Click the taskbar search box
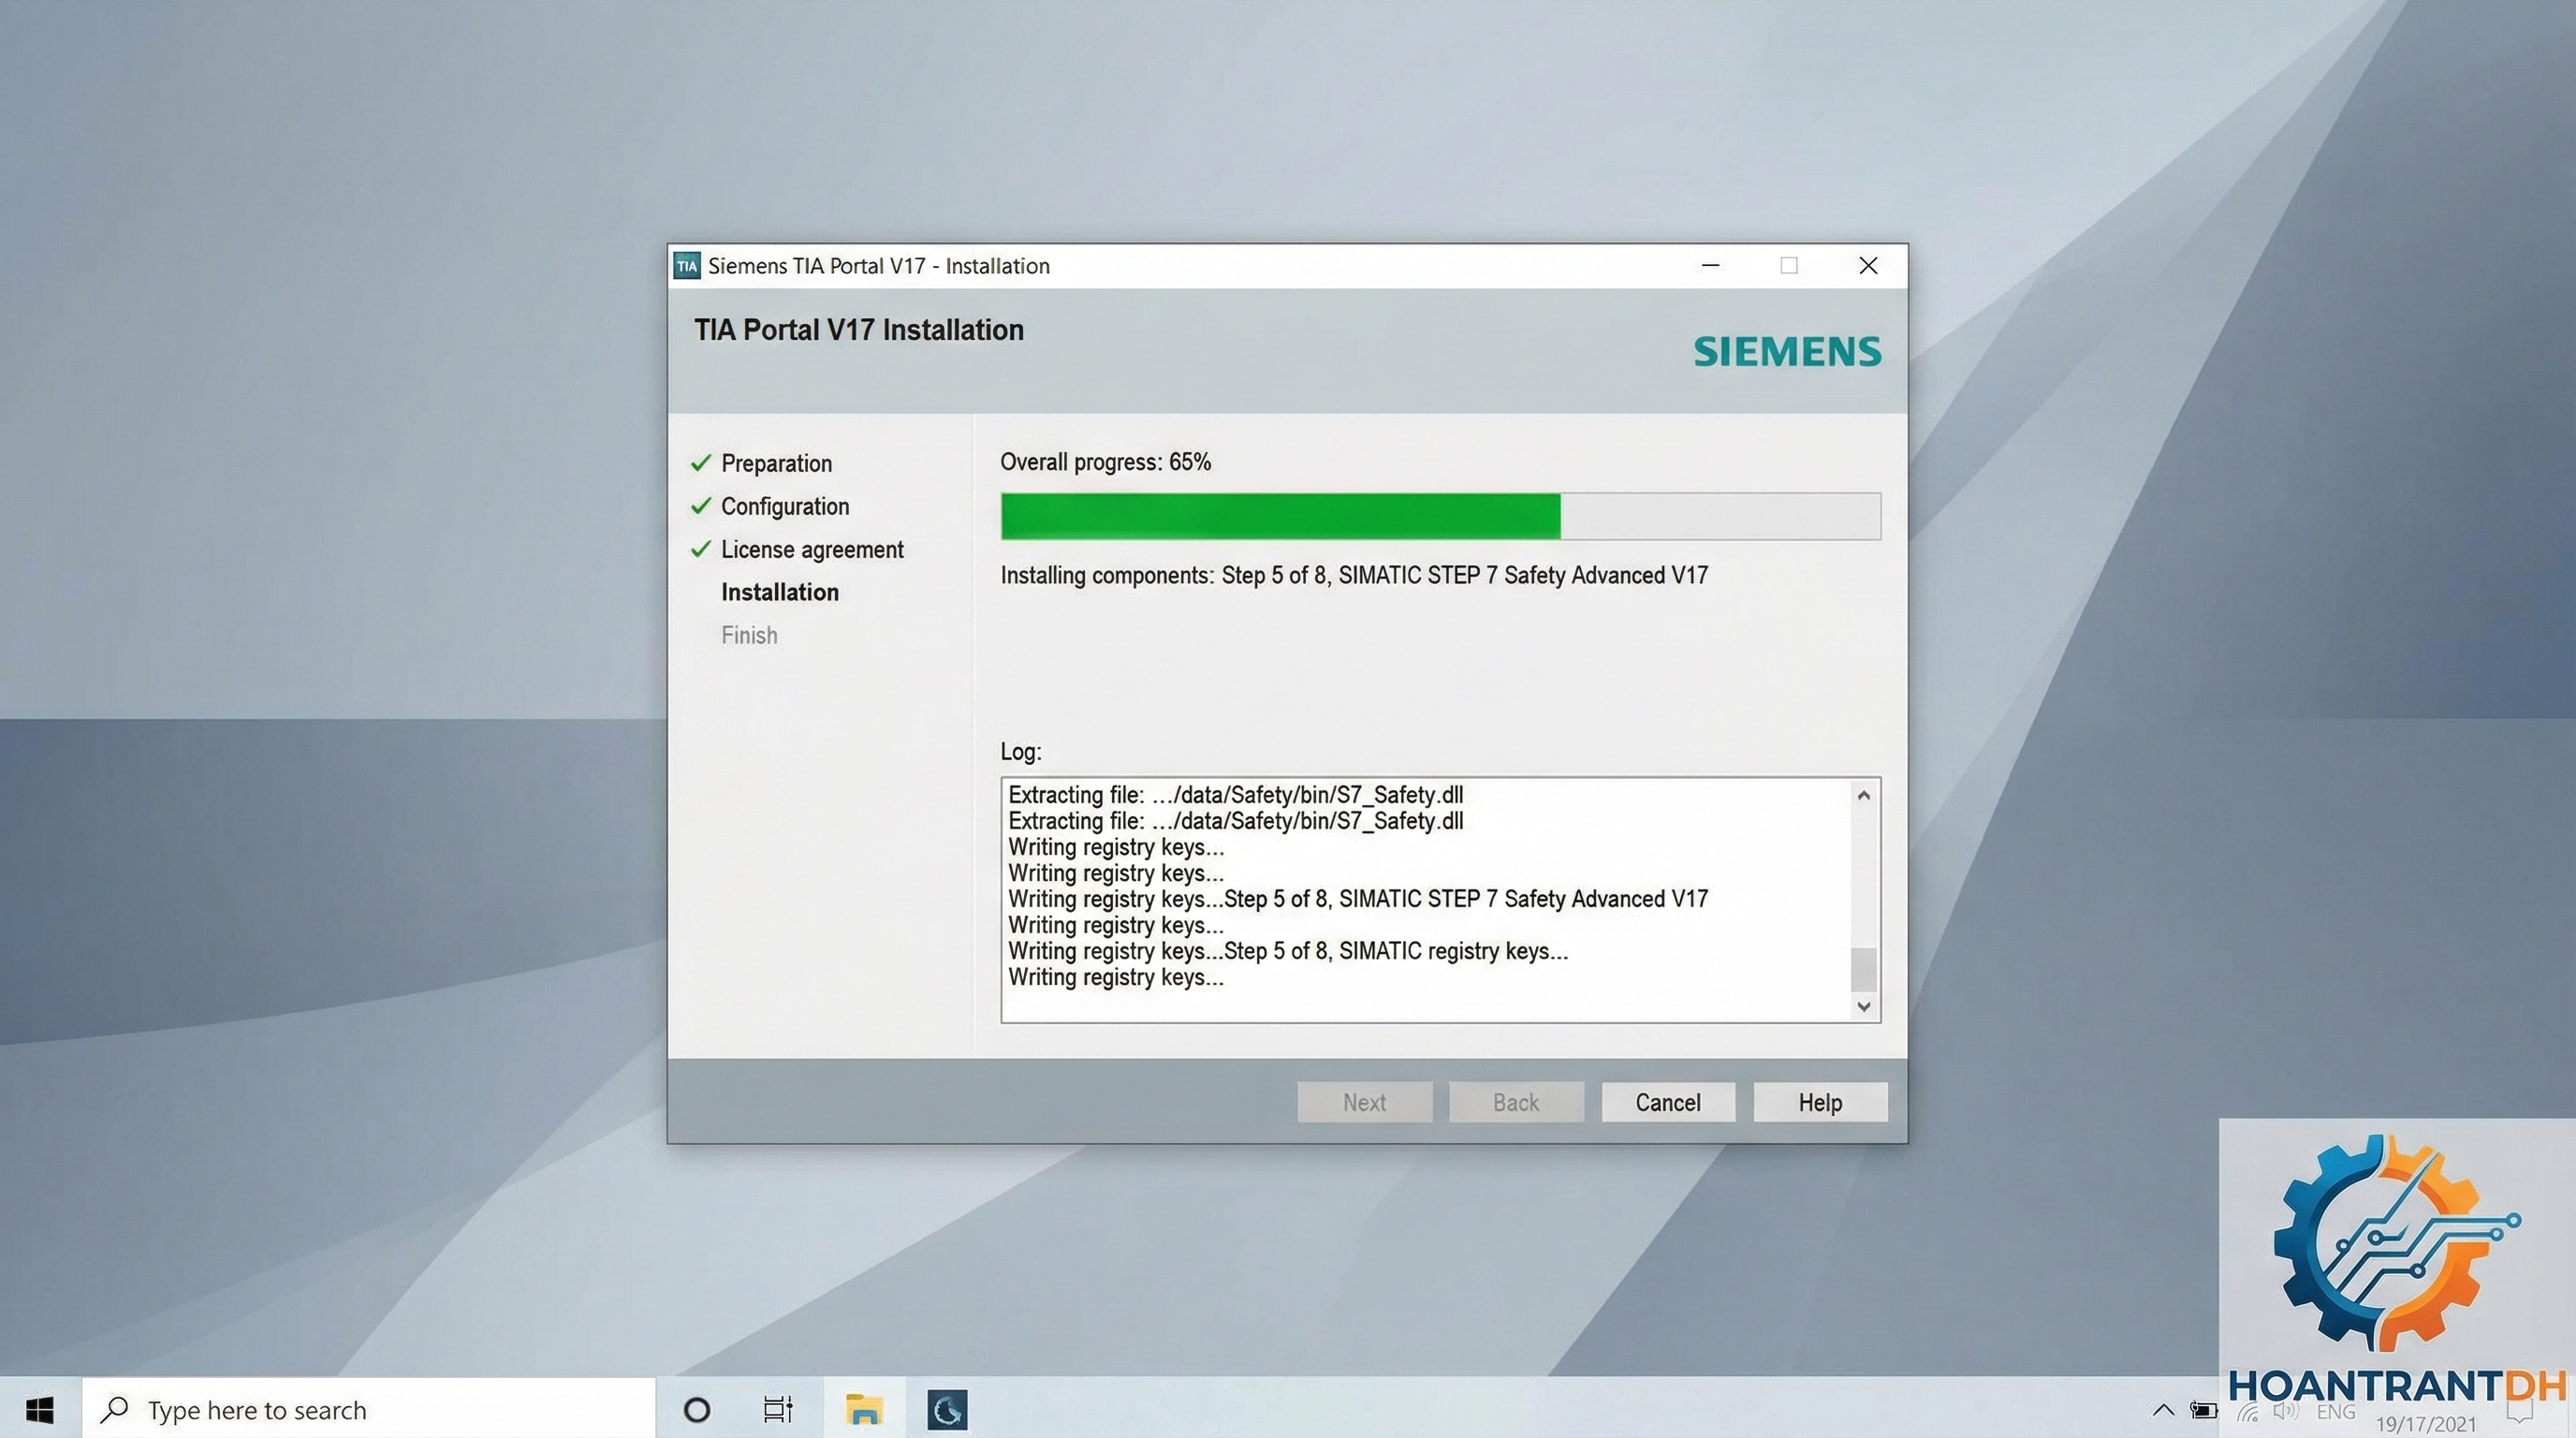Viewport: 2576px width, 1438px height. (368, 1410)
